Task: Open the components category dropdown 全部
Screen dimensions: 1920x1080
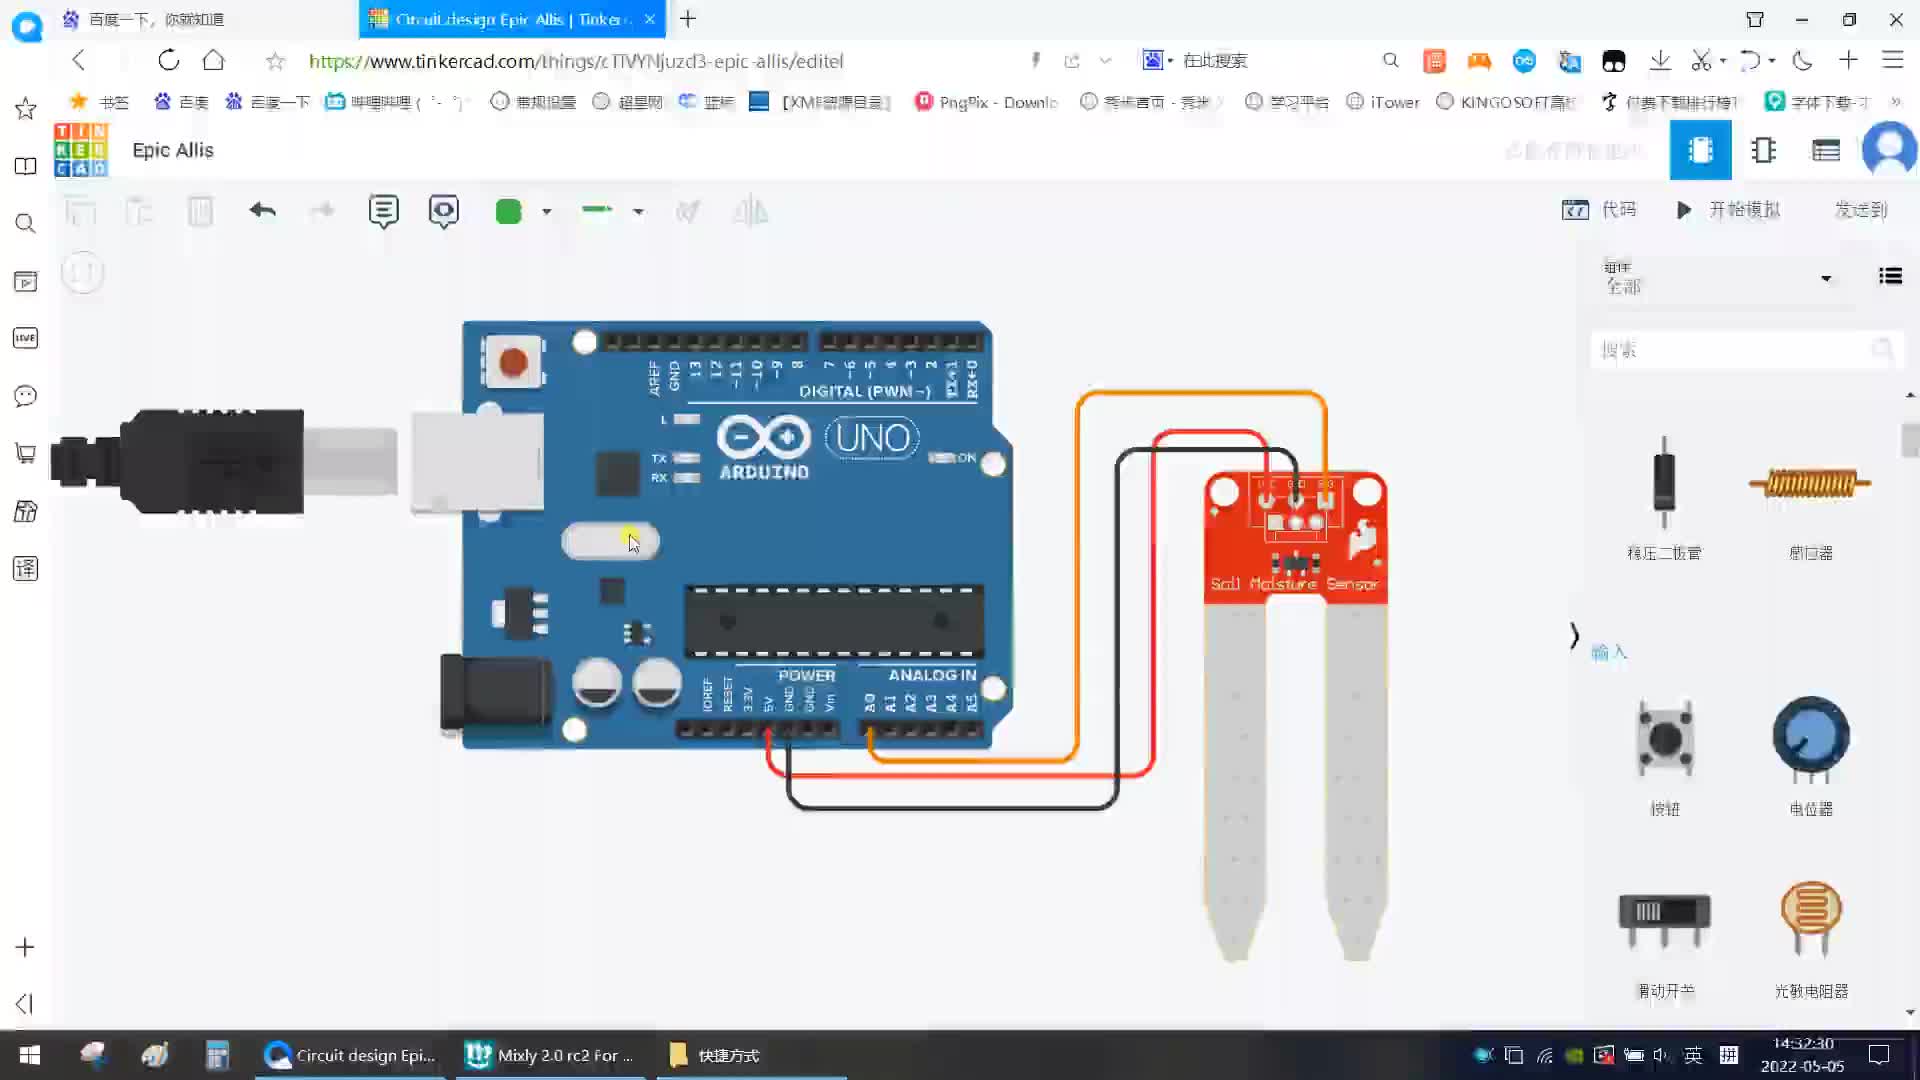Action: [1718, 278]
